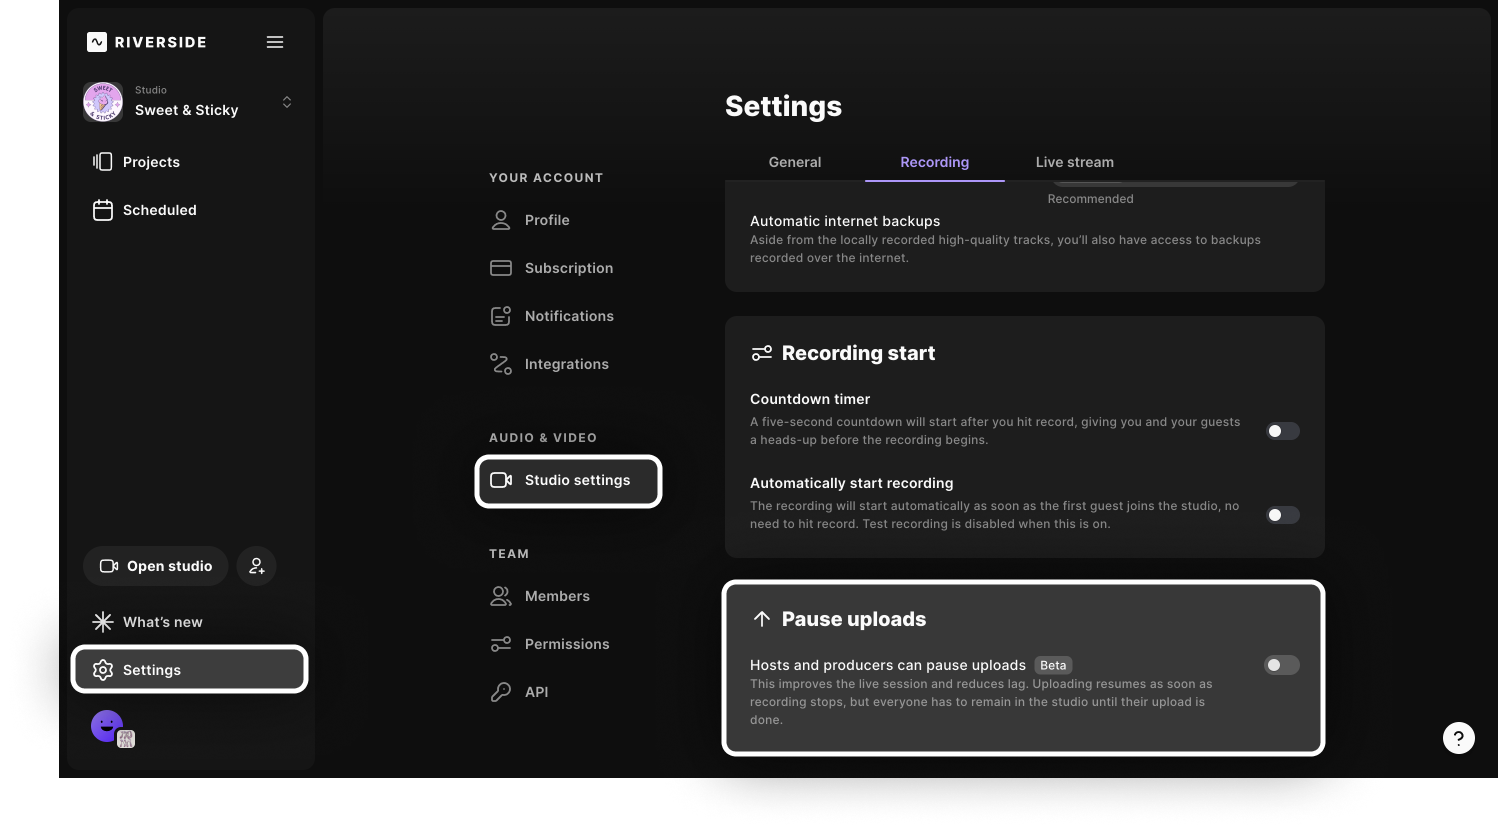Go to Subscription settings
The image size is (1498, 827).
tap(568, 268)
